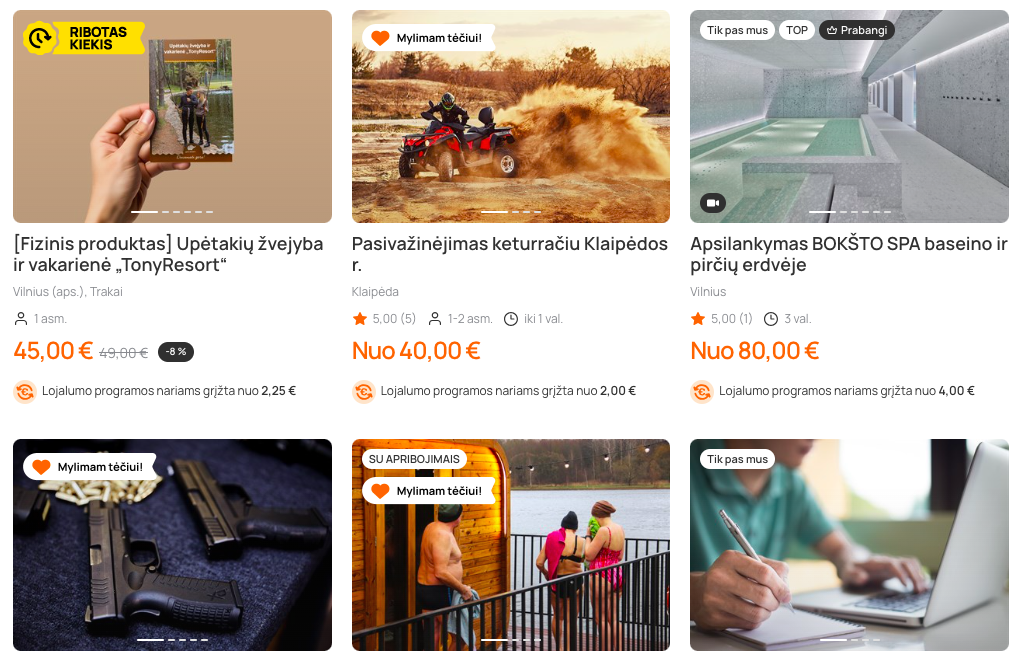Click the -8 % discount badge
This screenshot has width=1027, height=660.
176,352
